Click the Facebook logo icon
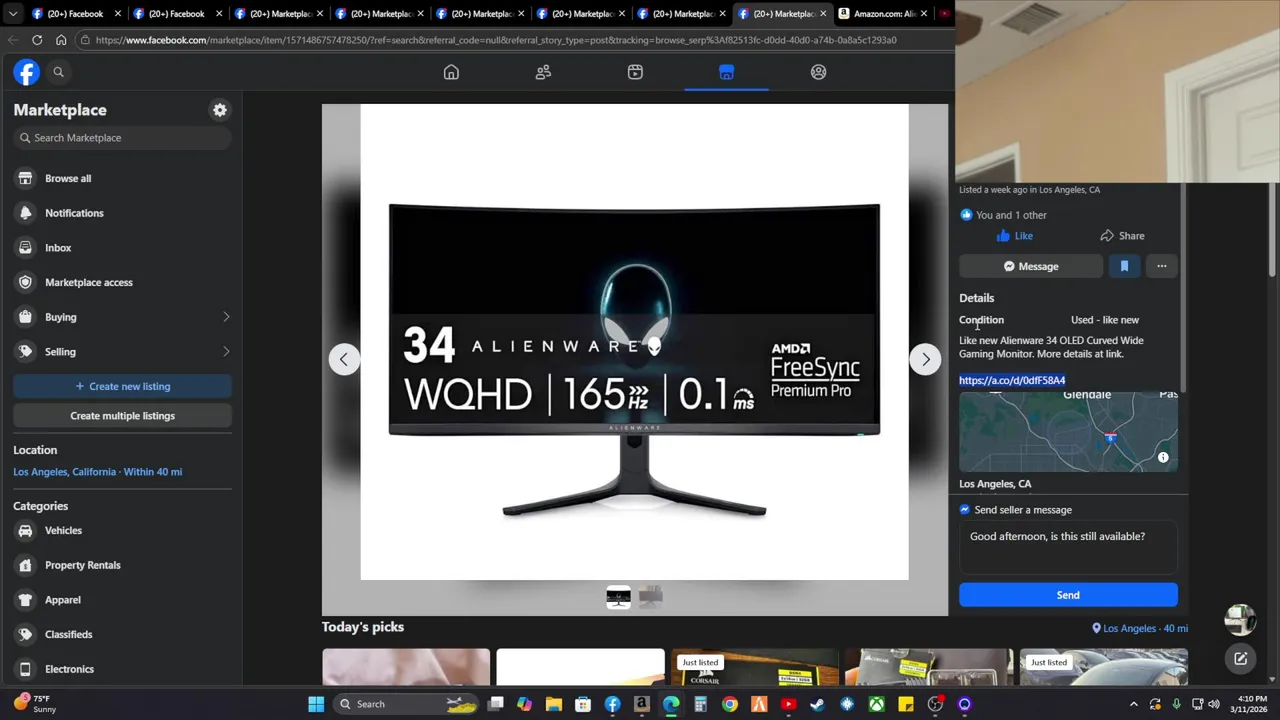The image size is (1280, 720). tap(26, 72)
